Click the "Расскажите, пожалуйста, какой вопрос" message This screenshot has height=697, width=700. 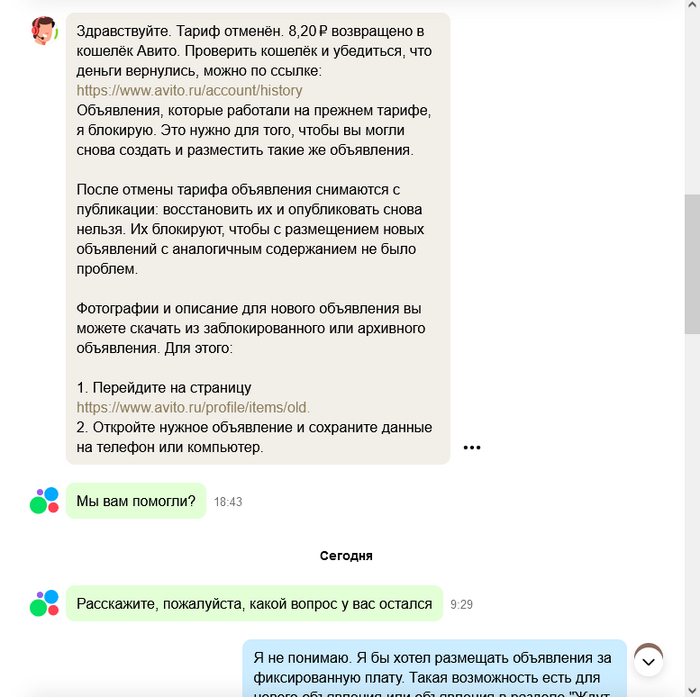pos(254,604)
